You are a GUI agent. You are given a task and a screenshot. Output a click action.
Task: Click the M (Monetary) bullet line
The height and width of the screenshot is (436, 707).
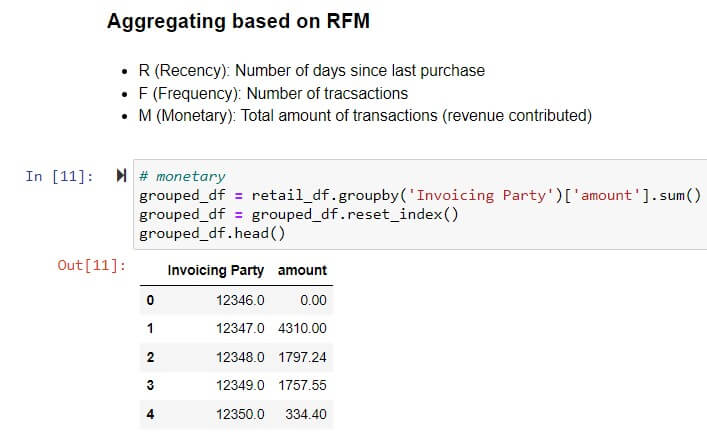click(x=365, y=116)
